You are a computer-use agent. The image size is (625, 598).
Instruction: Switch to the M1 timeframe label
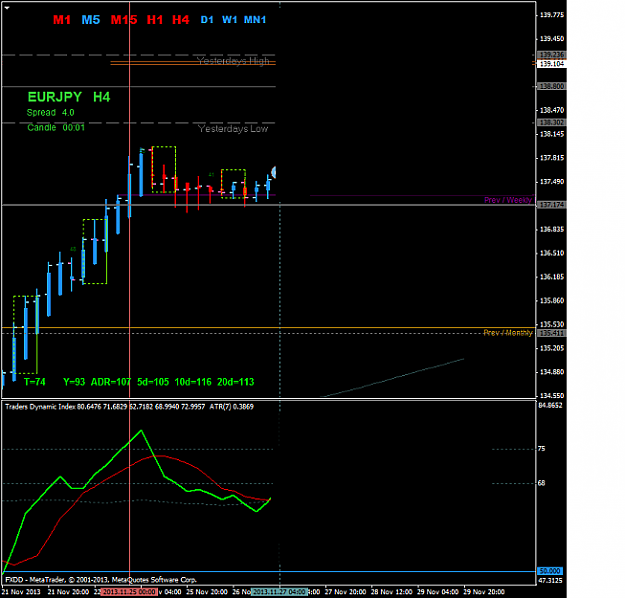tap(62, 20)
